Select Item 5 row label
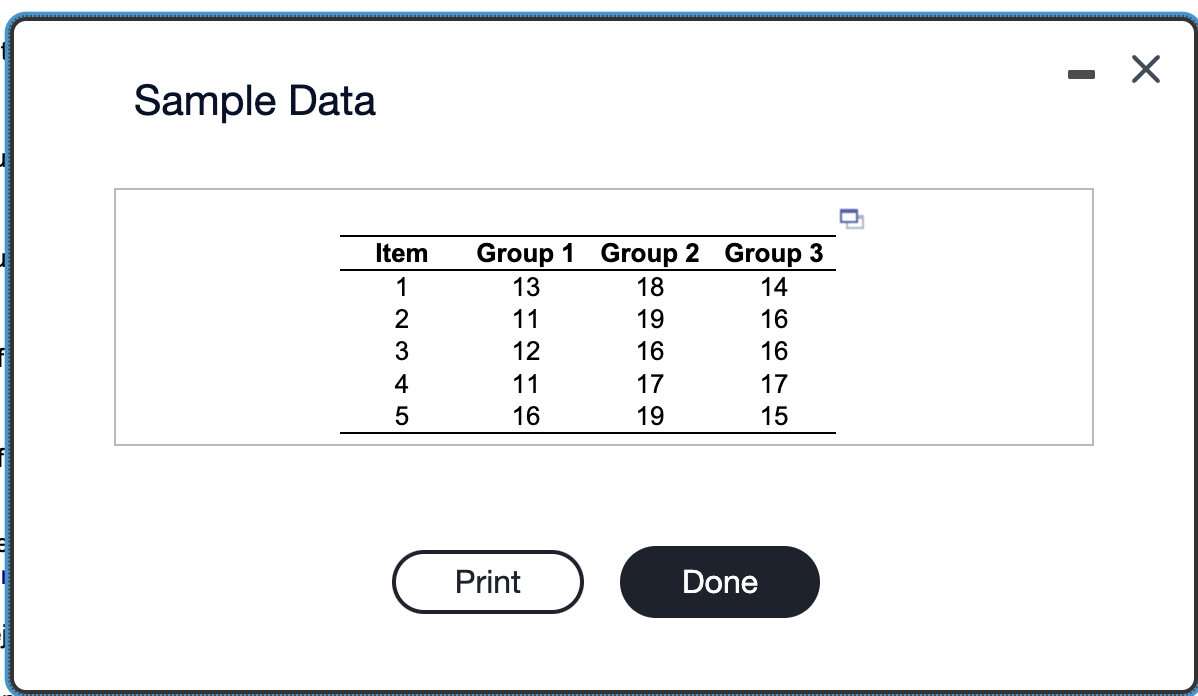1198x696 pixels. click(x=400, y=415)
